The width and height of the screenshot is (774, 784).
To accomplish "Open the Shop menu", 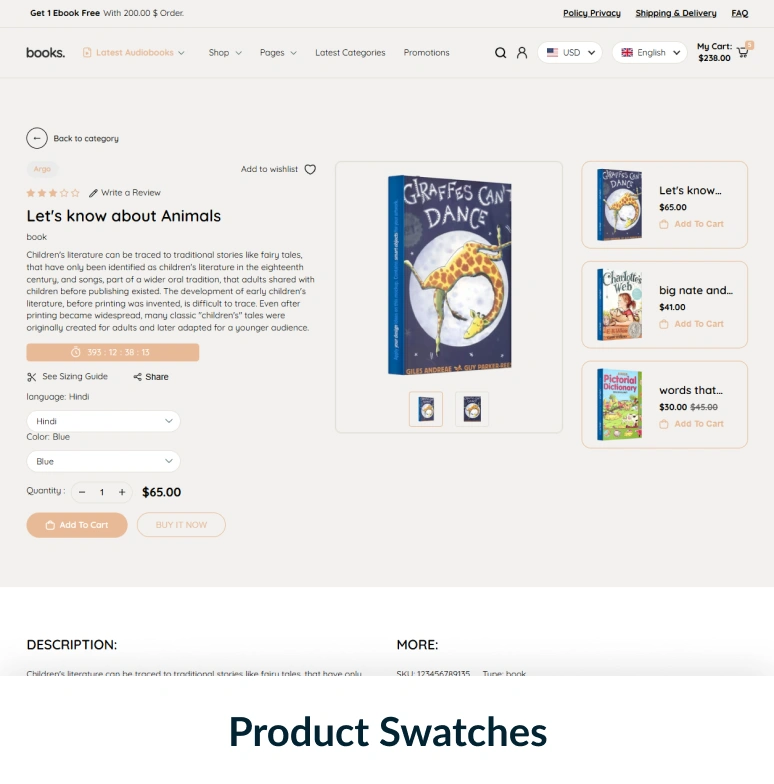I will point(225,52).
